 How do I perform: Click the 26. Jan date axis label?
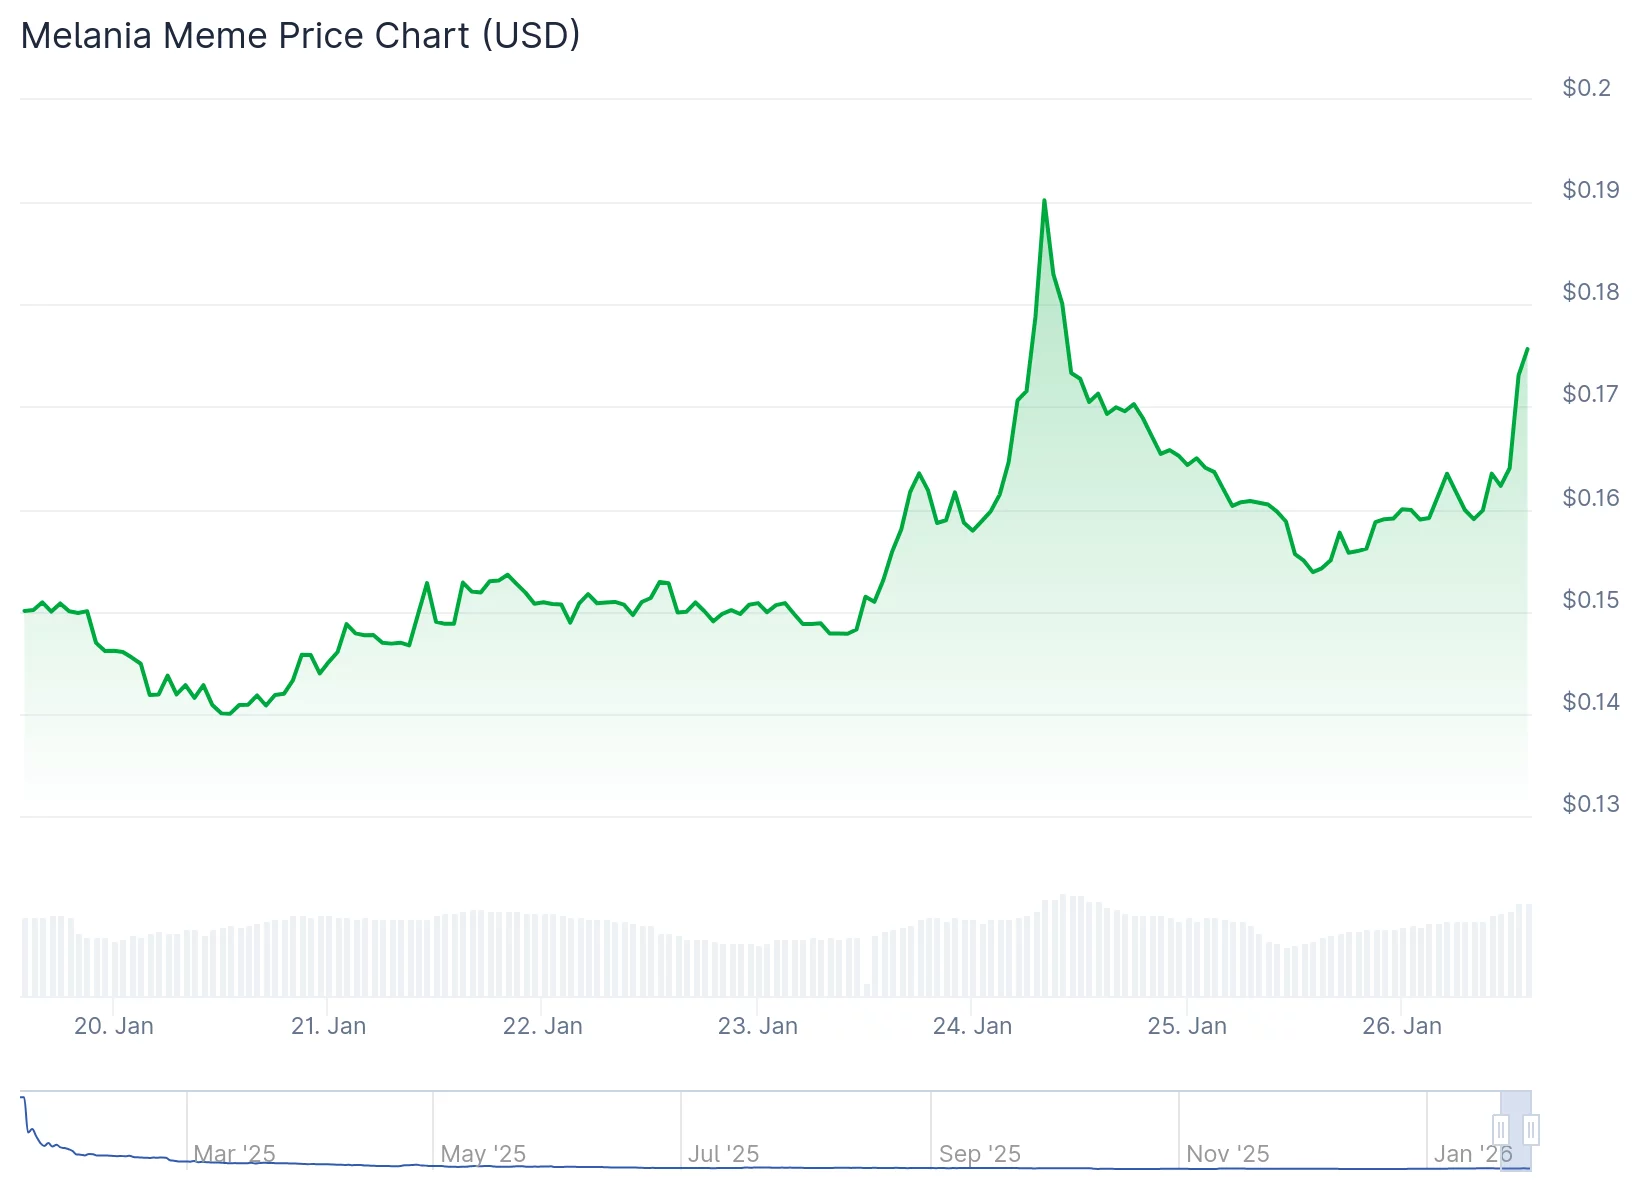[x=1402, y=1026]
